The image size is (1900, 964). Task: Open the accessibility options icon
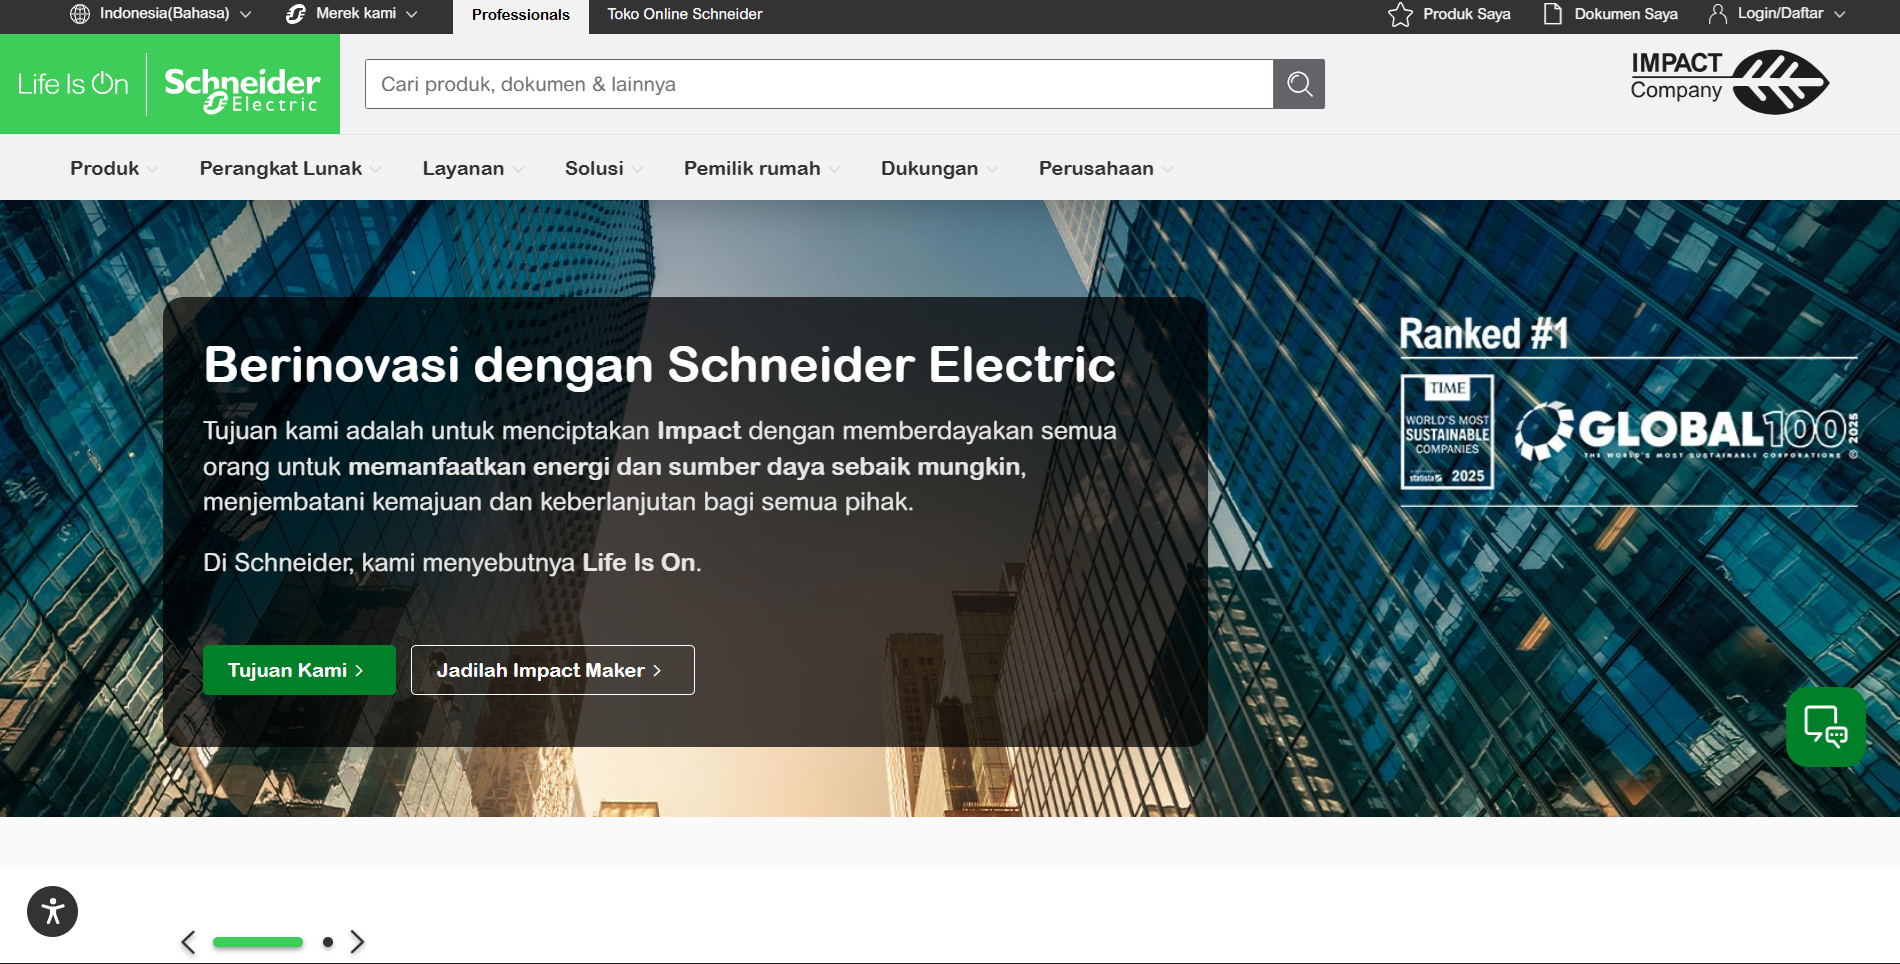click(x=52, y=911)
